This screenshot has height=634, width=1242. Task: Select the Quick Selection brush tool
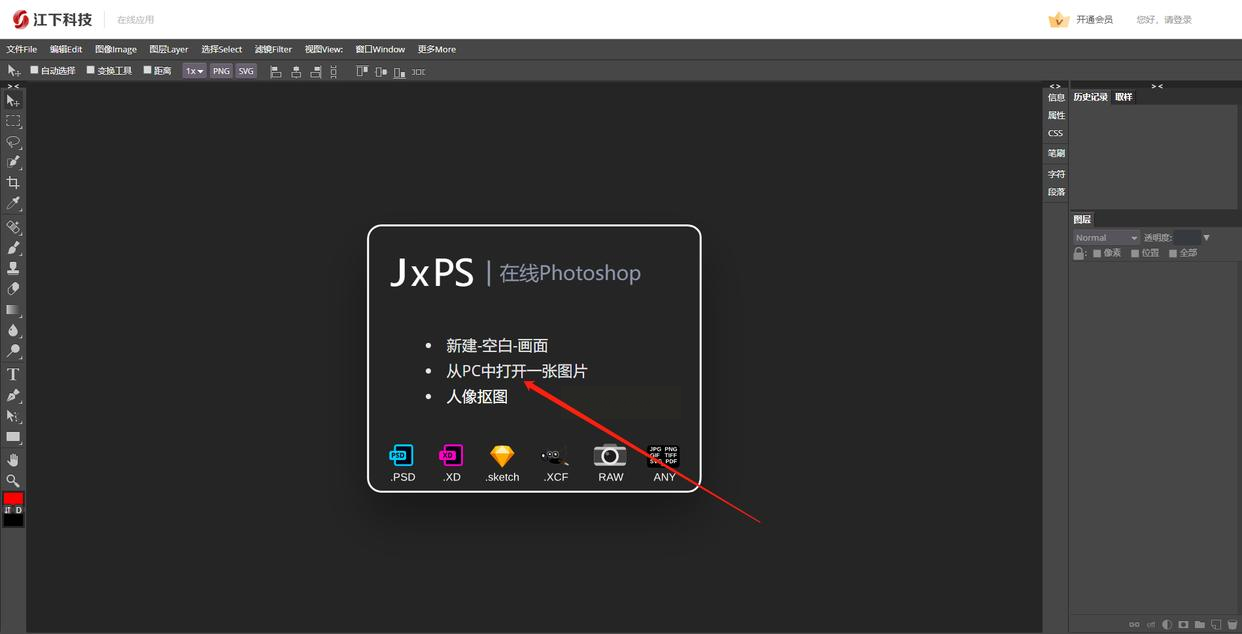click(13, 162)
